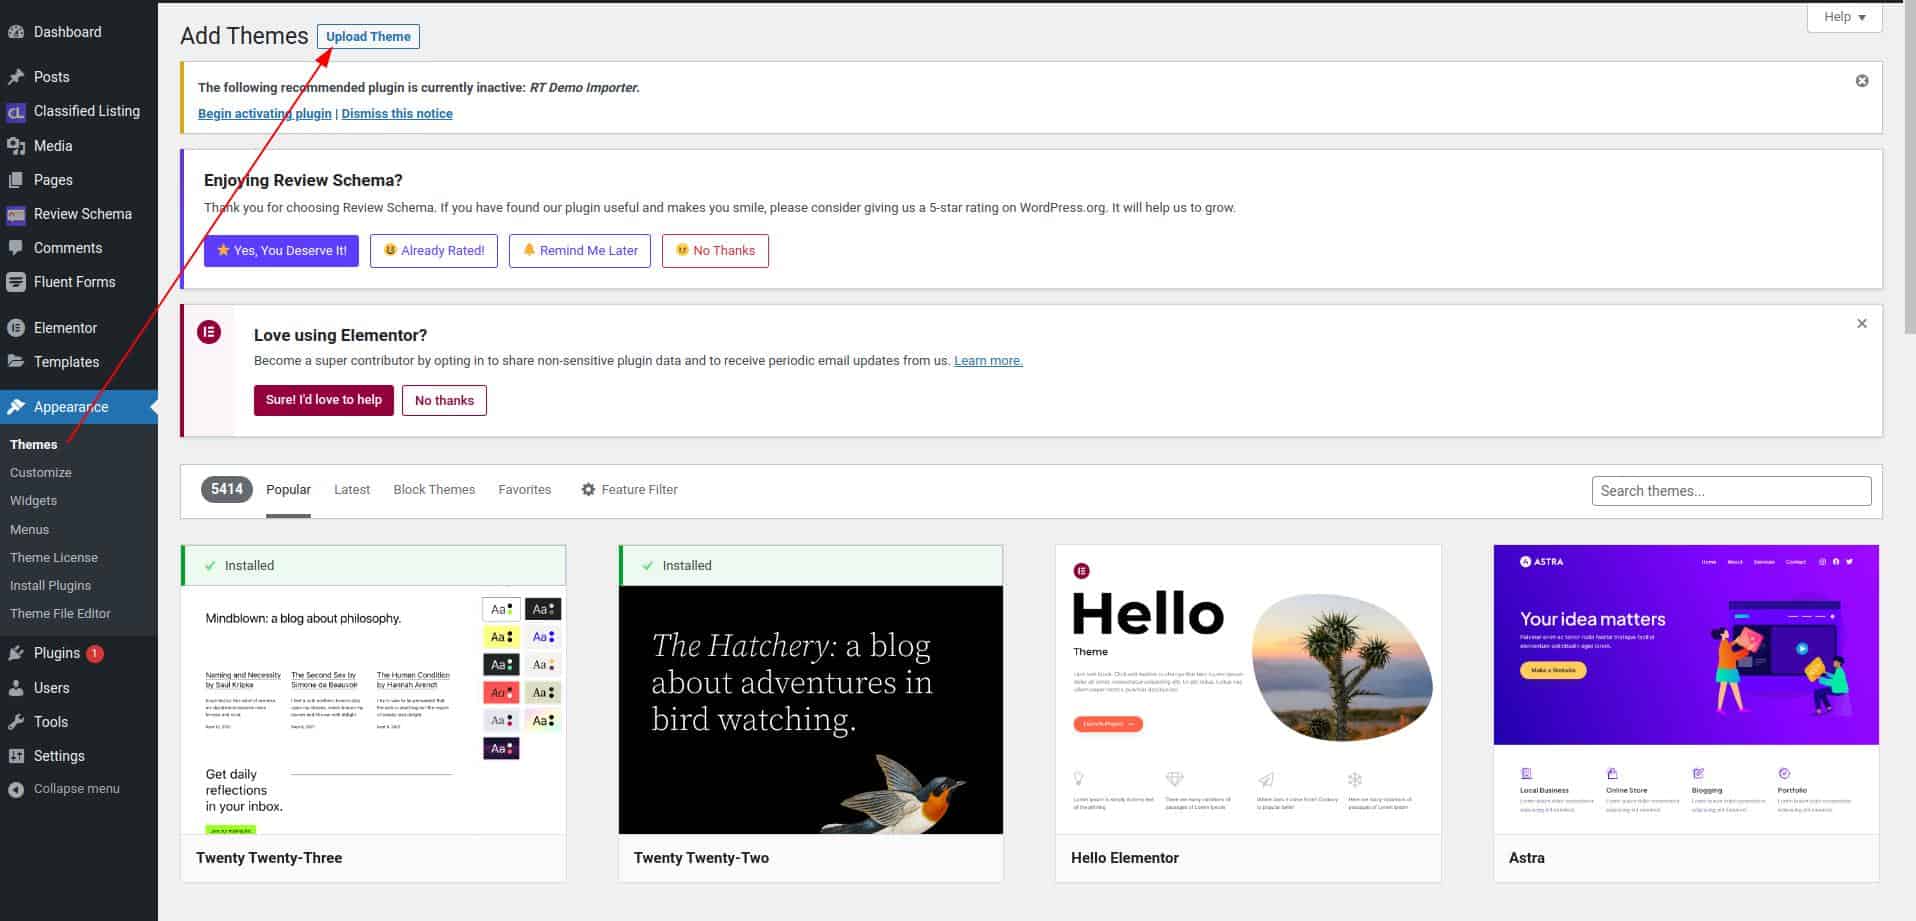
Task: Click the Elementor Learn more link
Action: [x=988, y=361]
